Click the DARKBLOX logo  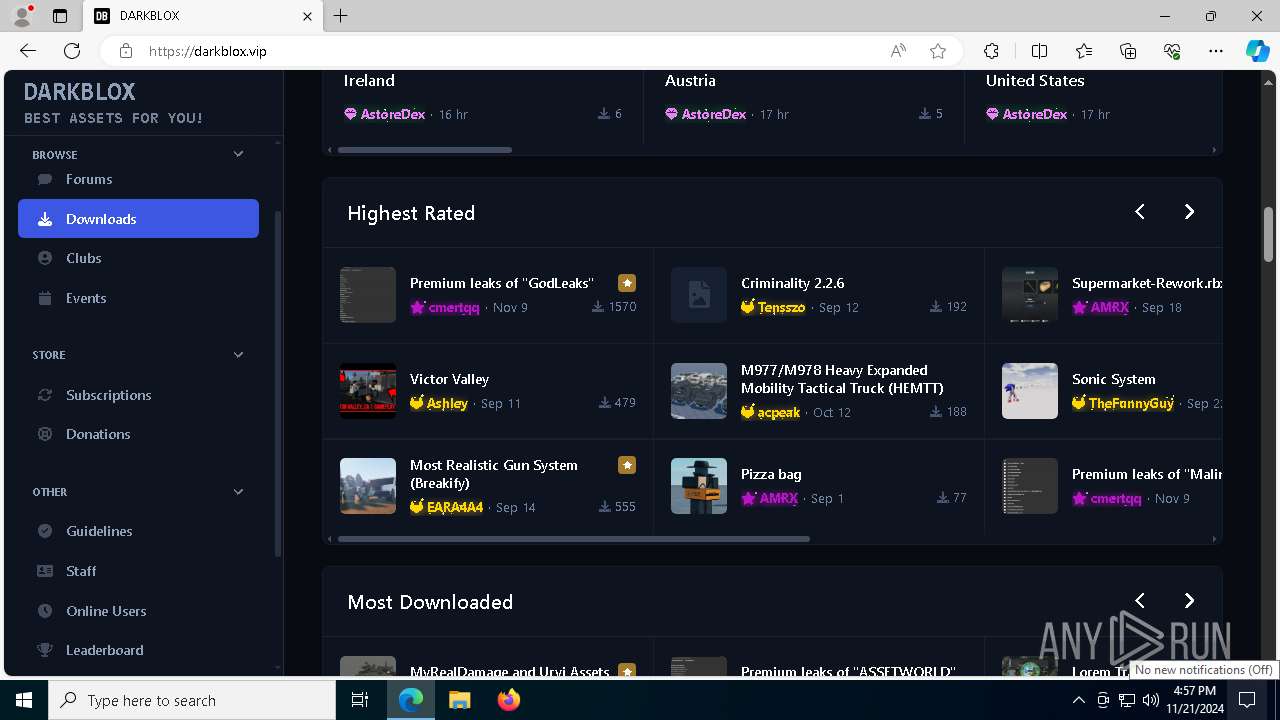[x=80, y=91]
